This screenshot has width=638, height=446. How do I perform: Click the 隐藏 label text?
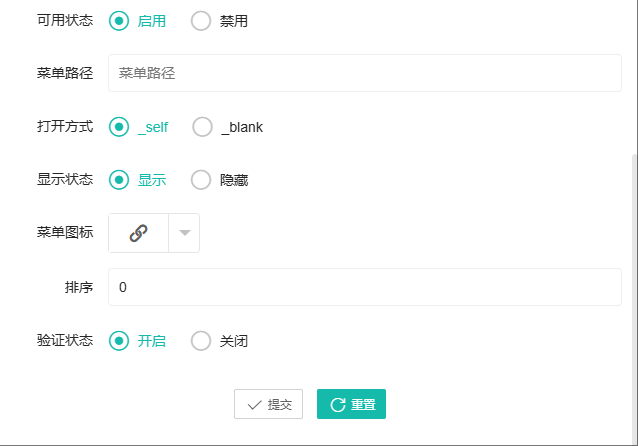[x=234, y=180]
